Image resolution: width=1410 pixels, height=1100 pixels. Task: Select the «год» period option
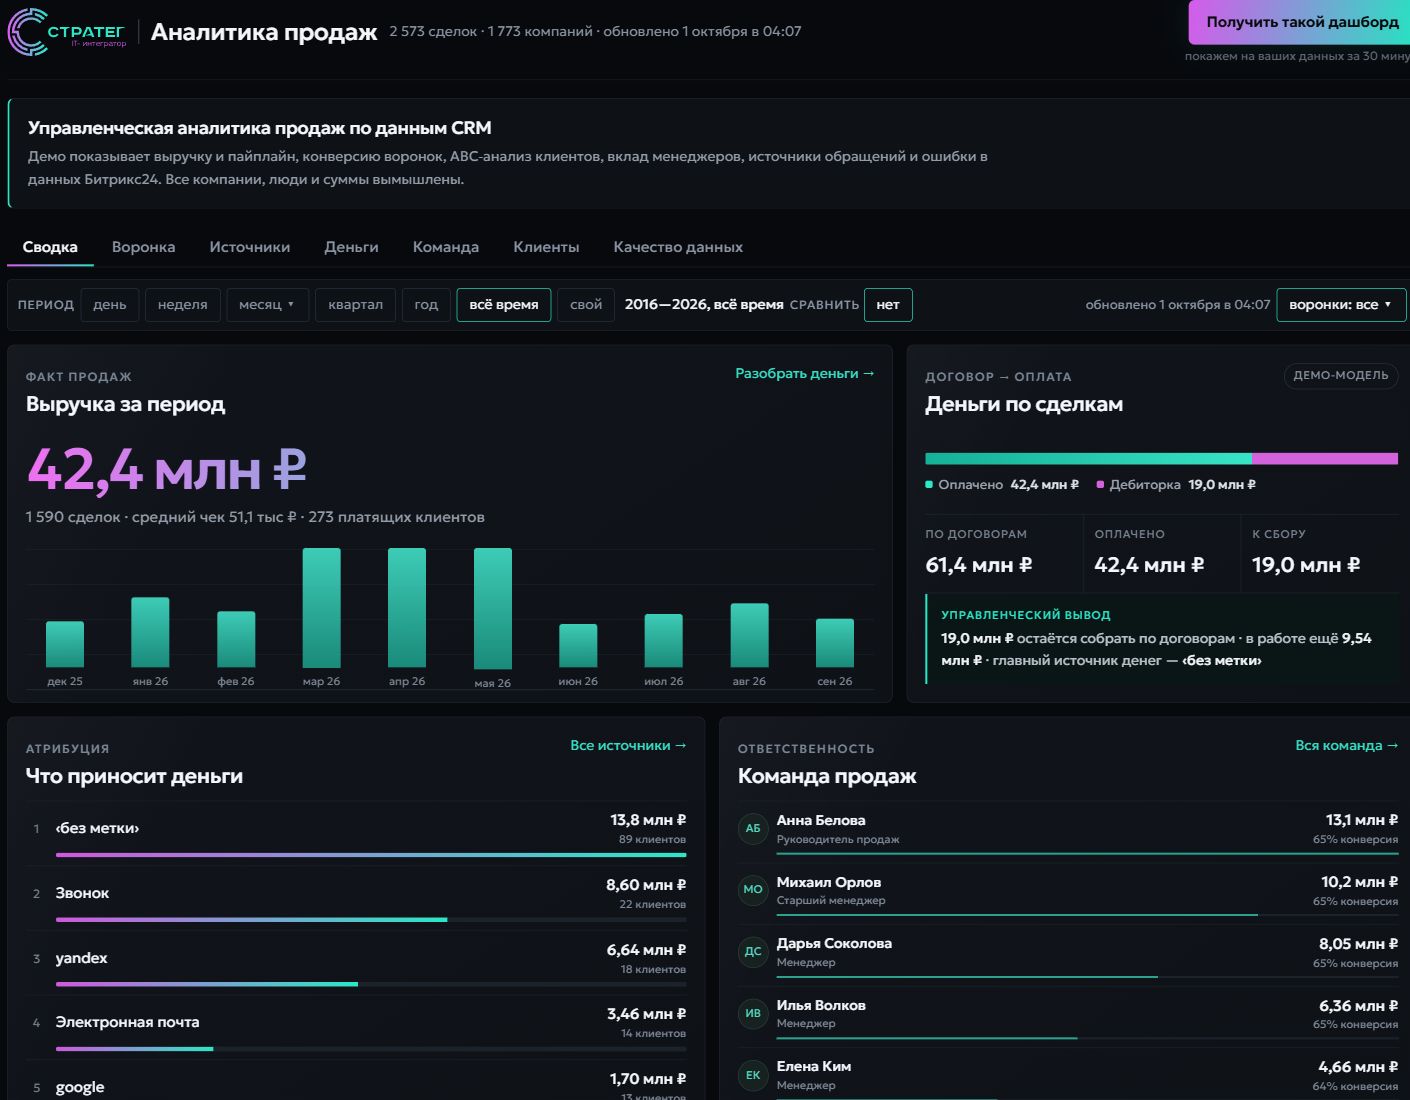tap(426, 305)
